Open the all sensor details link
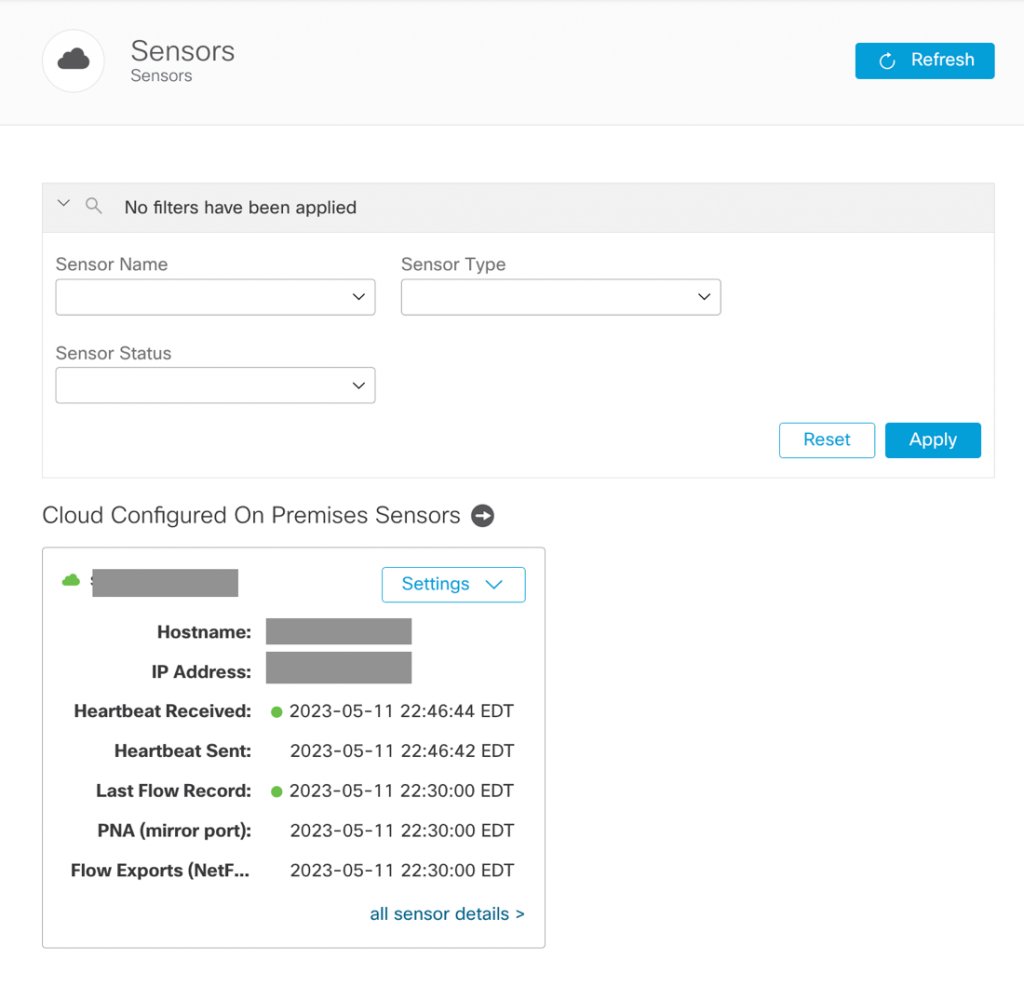1024x987 pixels. click(447, 914)
